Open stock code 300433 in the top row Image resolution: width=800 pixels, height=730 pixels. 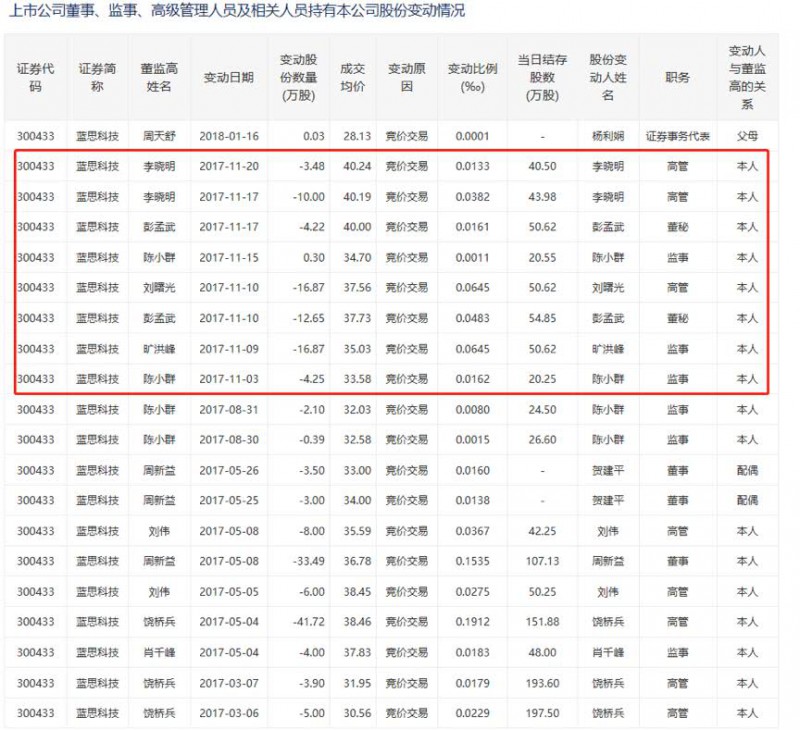click(x=35, y=133)
